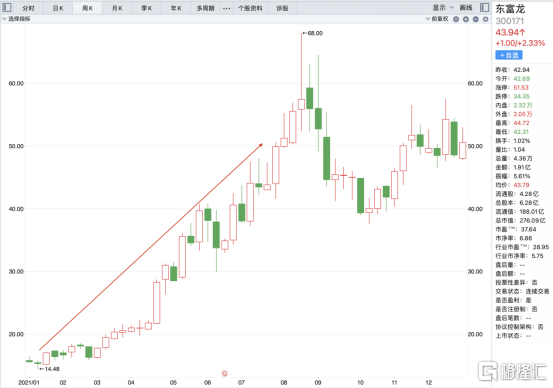Switch to the 日K daily chart tab

tap(58, 8)
